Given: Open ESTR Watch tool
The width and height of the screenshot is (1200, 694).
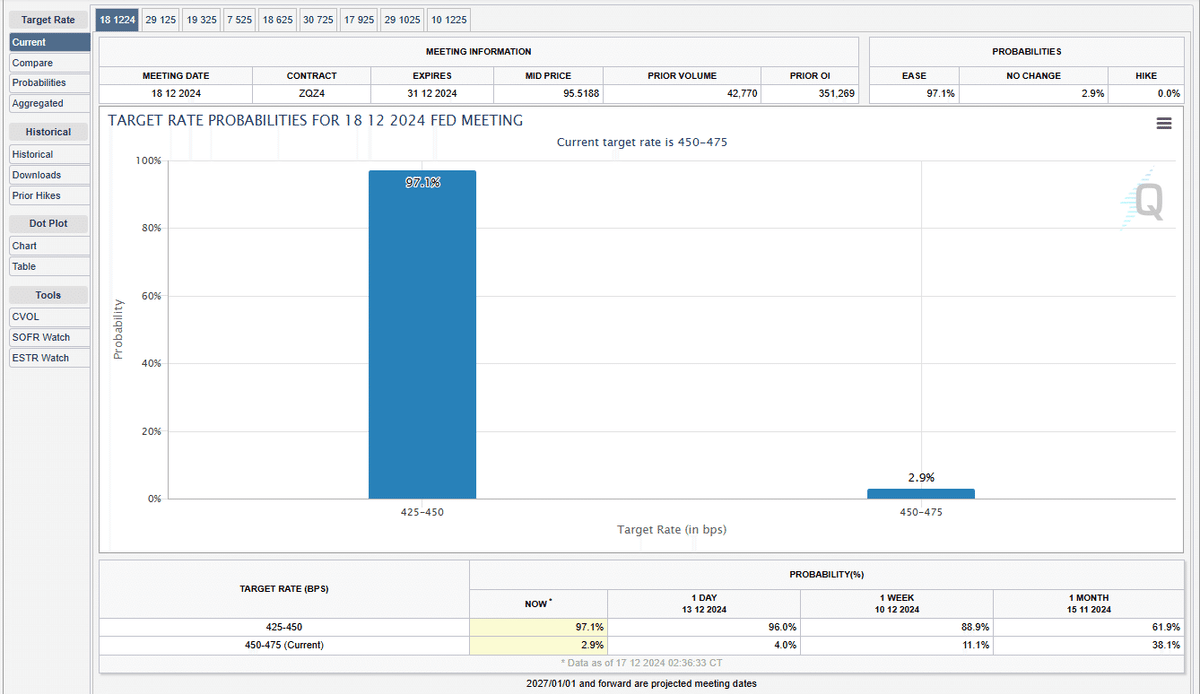Looking at the screenshot, I should point(50,358).
